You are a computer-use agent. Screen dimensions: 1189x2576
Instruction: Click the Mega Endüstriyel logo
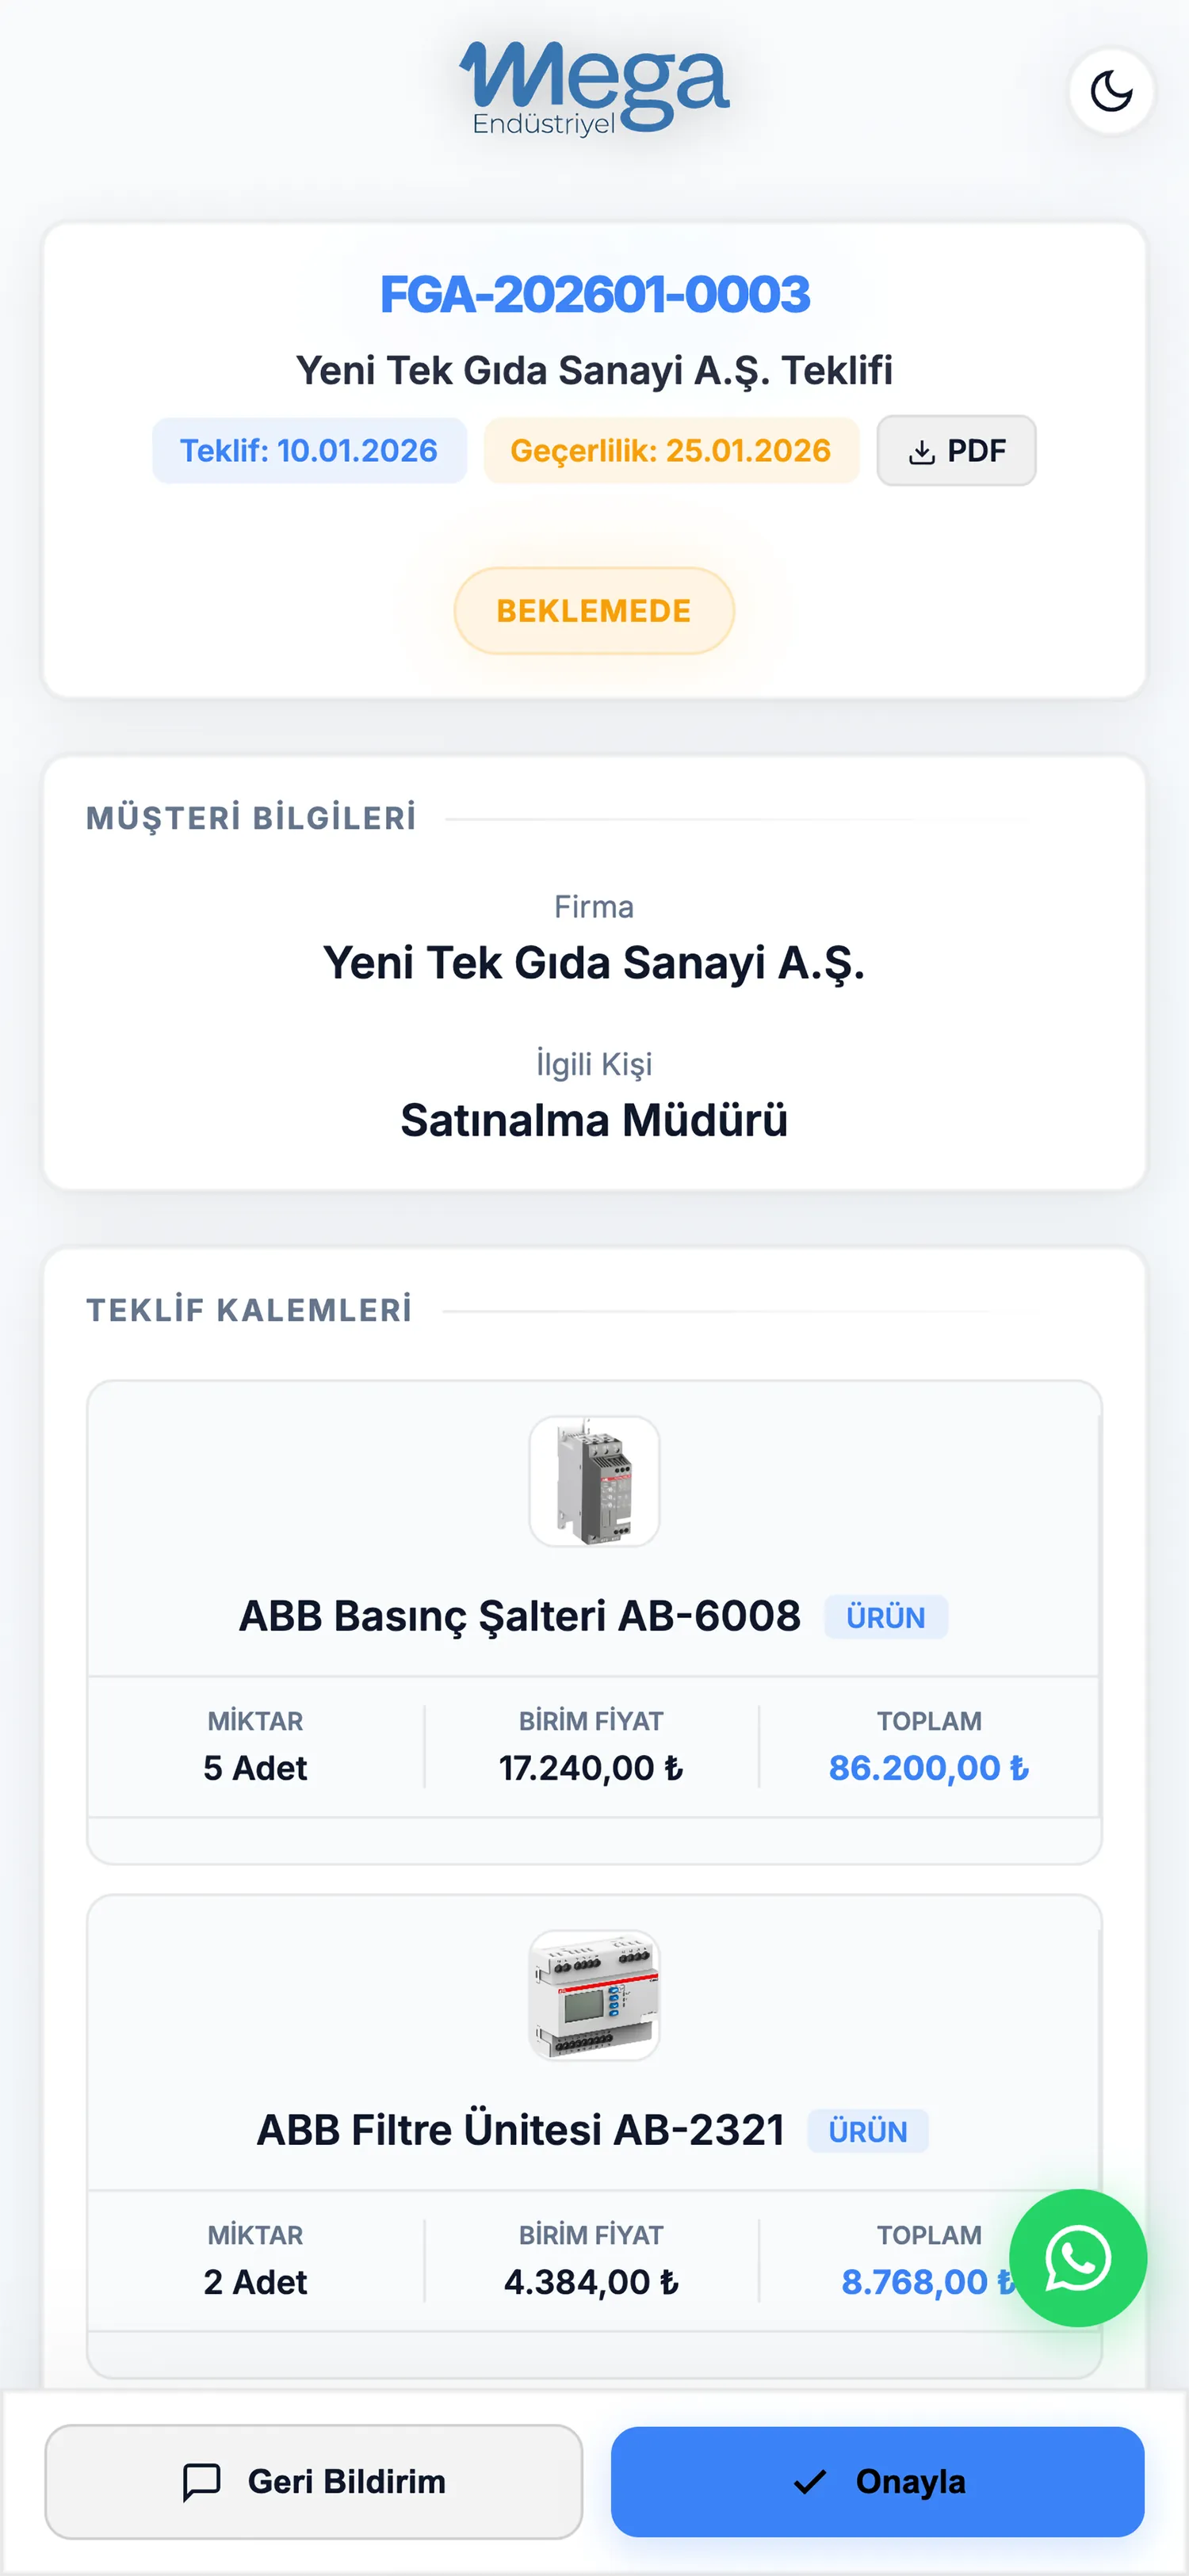(x=594, y=88)
